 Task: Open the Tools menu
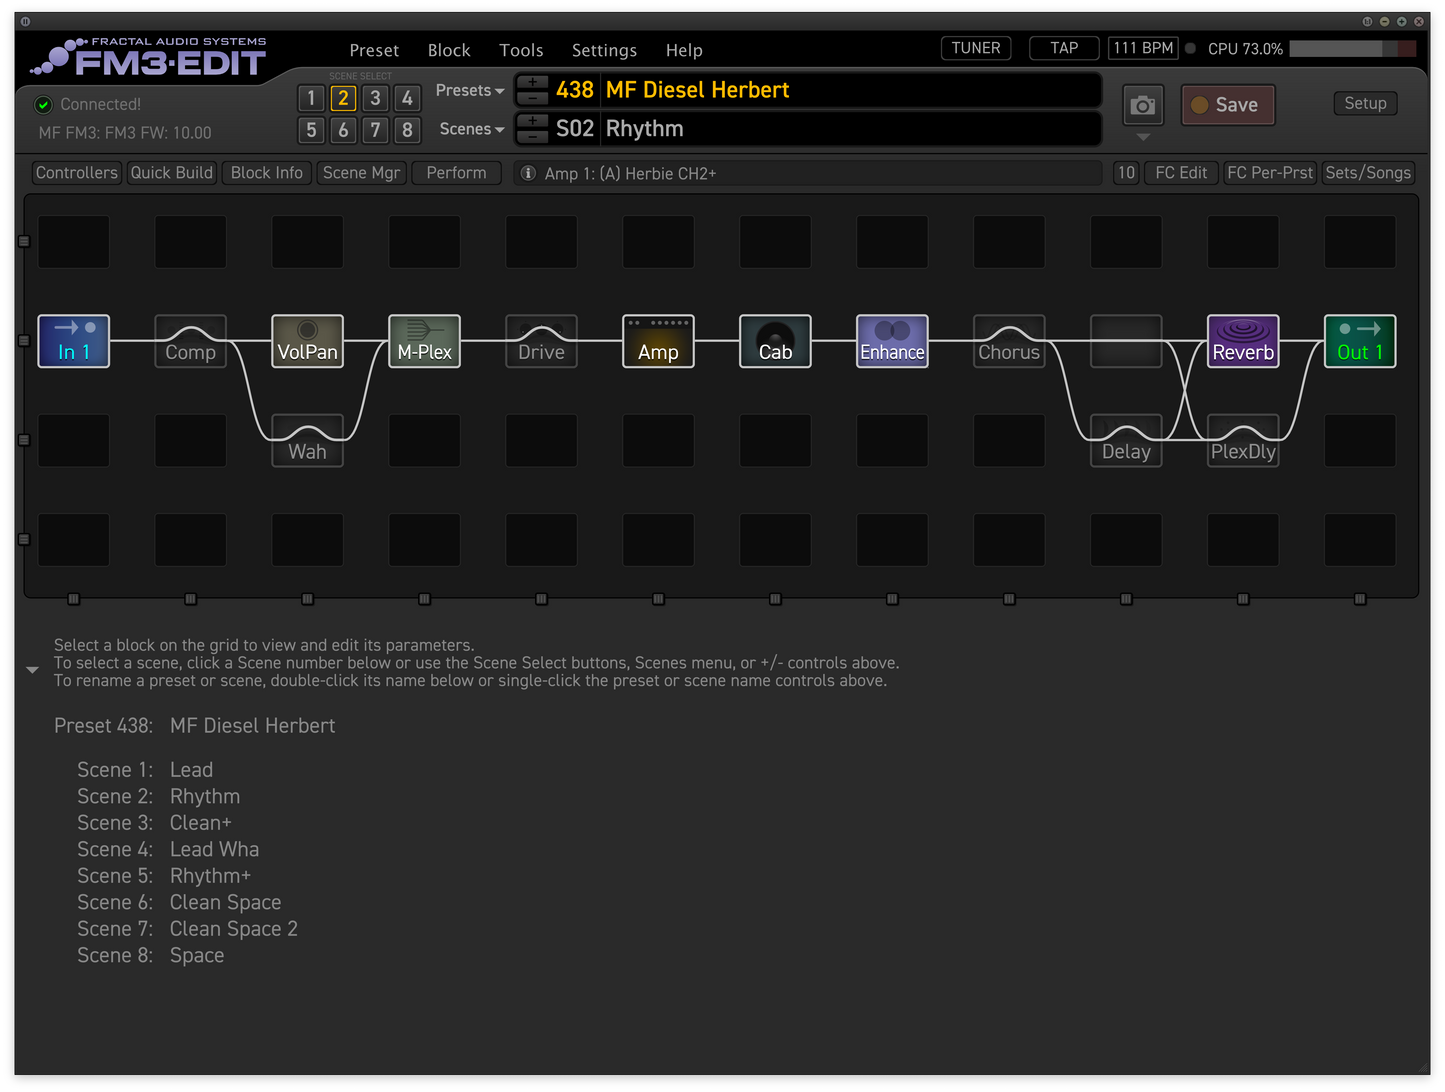tap(521, 50)
